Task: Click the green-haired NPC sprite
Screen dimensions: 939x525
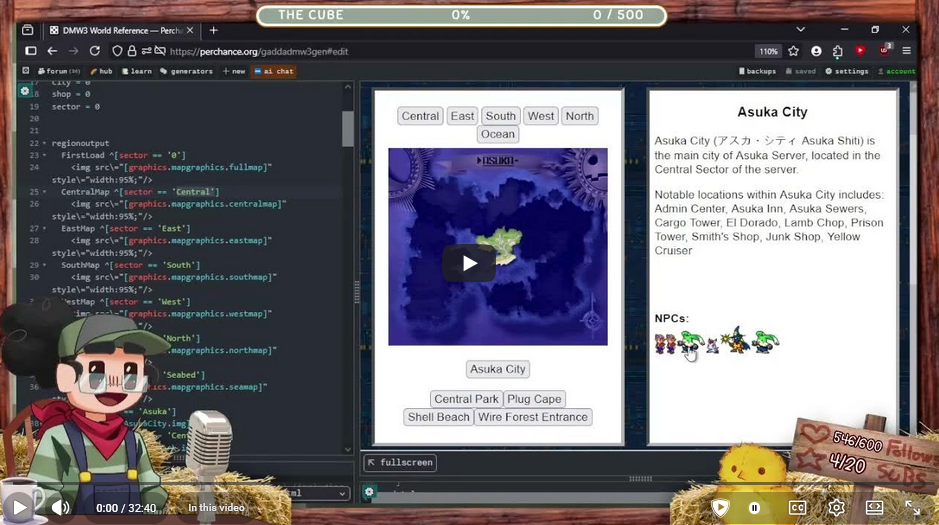Action: [x=689, y=342]
